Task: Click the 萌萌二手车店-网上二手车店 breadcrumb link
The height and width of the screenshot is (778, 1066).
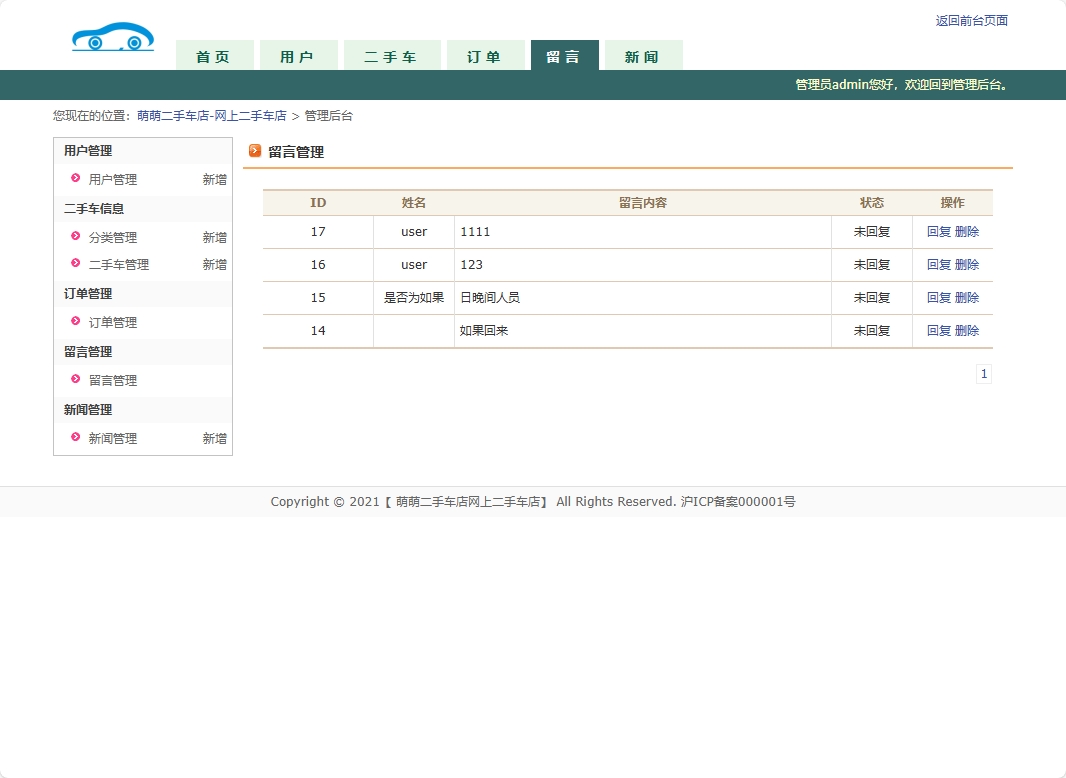Action: 212,116
